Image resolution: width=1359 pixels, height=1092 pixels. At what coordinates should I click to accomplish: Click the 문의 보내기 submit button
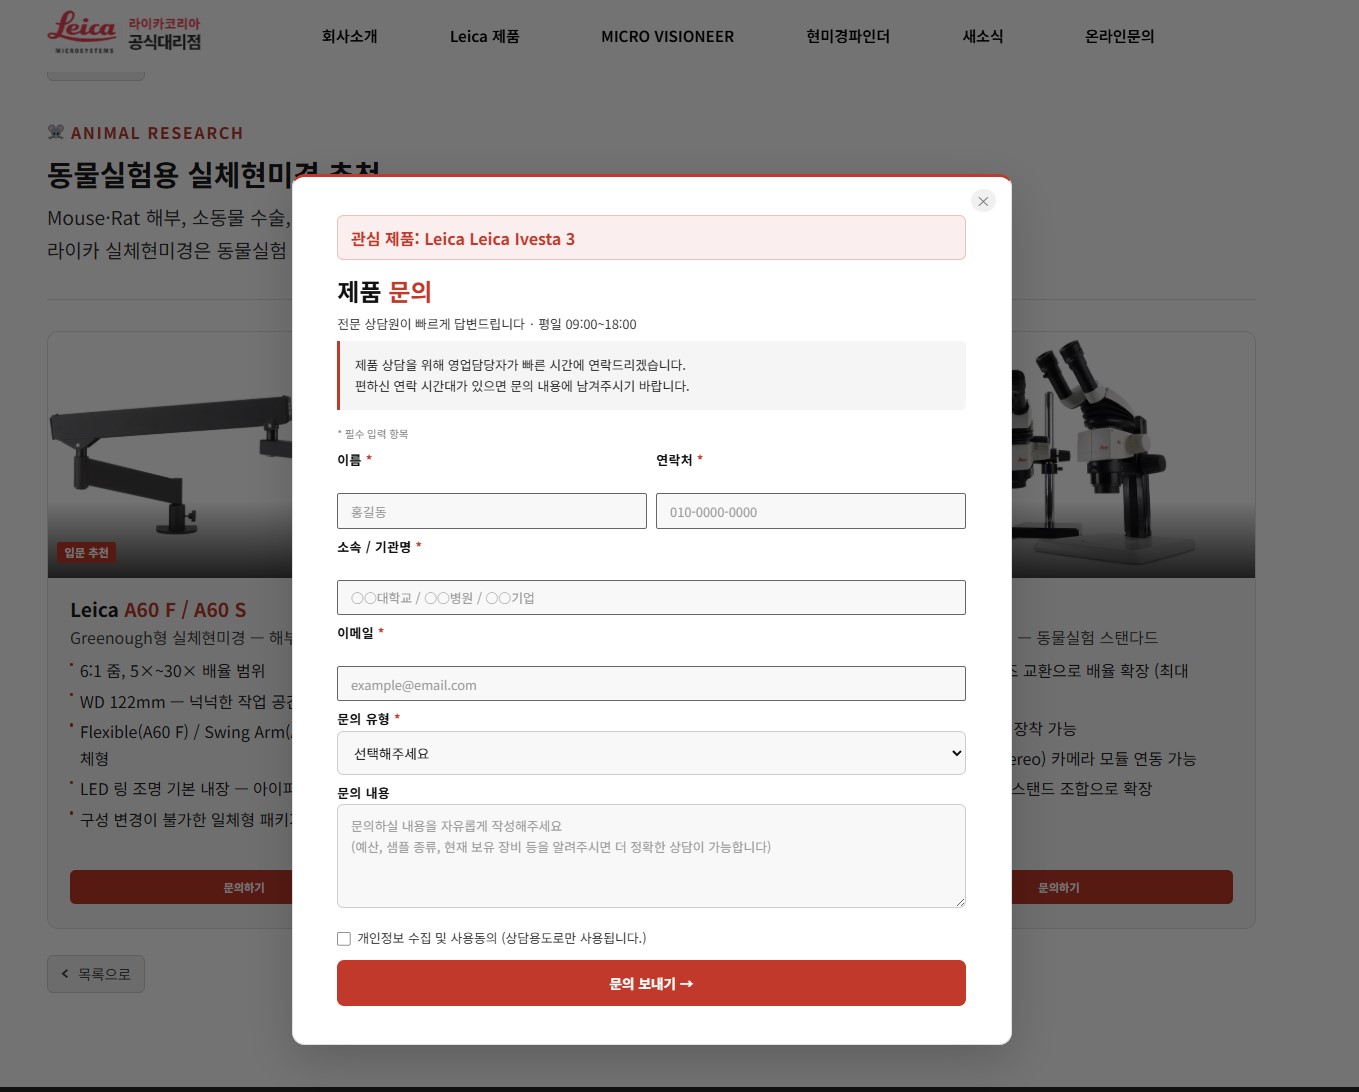pos(651,983)
